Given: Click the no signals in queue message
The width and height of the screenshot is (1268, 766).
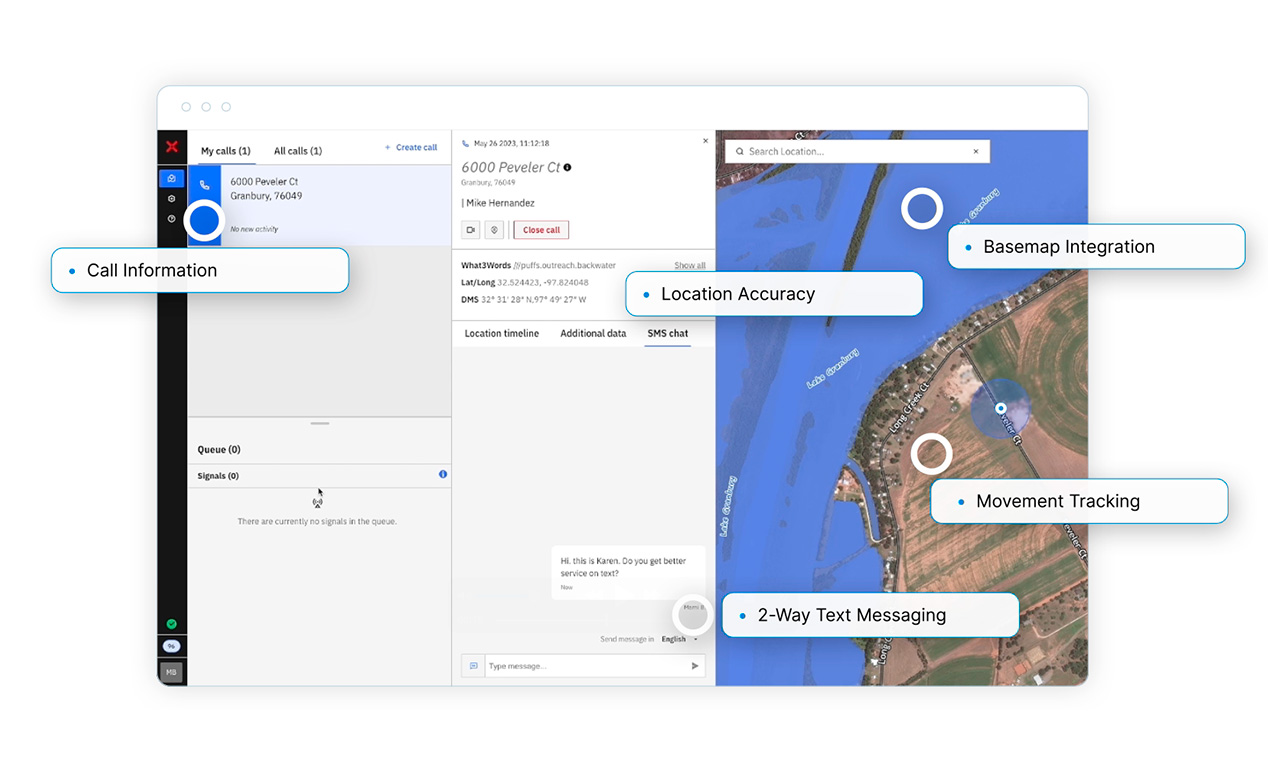Looking at the screenshot, I should click(x=317, y=521).
